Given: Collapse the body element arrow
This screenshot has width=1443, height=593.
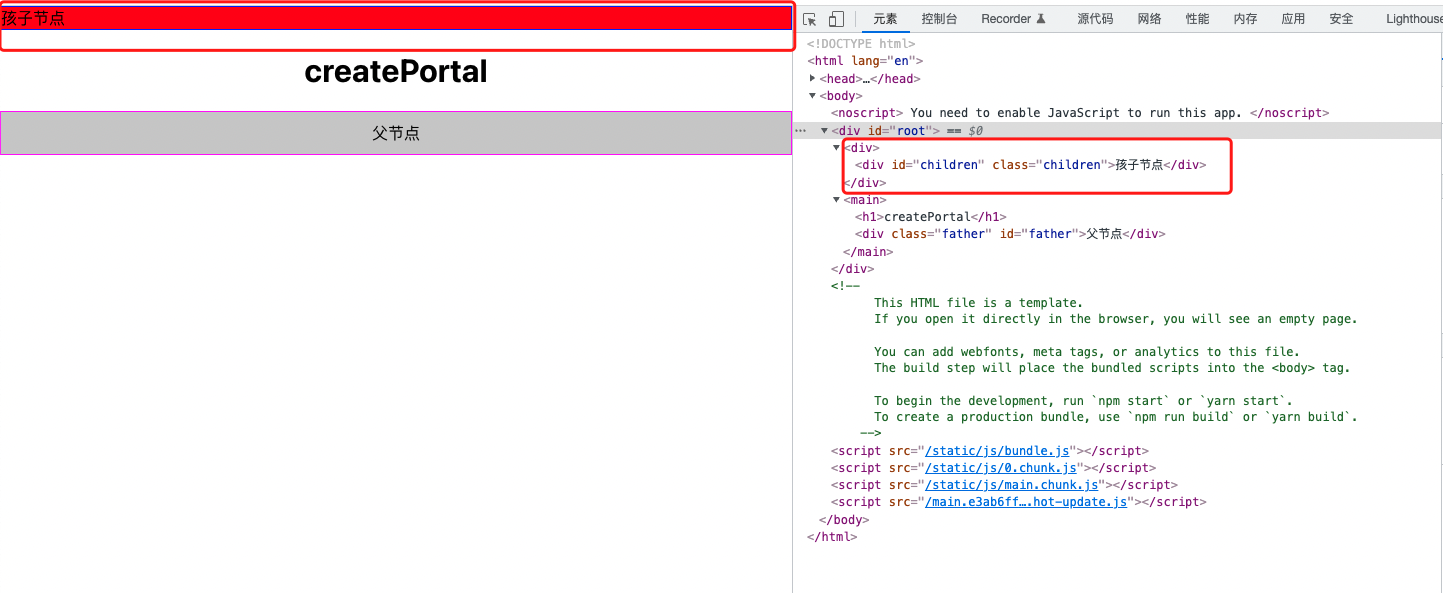Looking at the screenshot, I should 813,96.
